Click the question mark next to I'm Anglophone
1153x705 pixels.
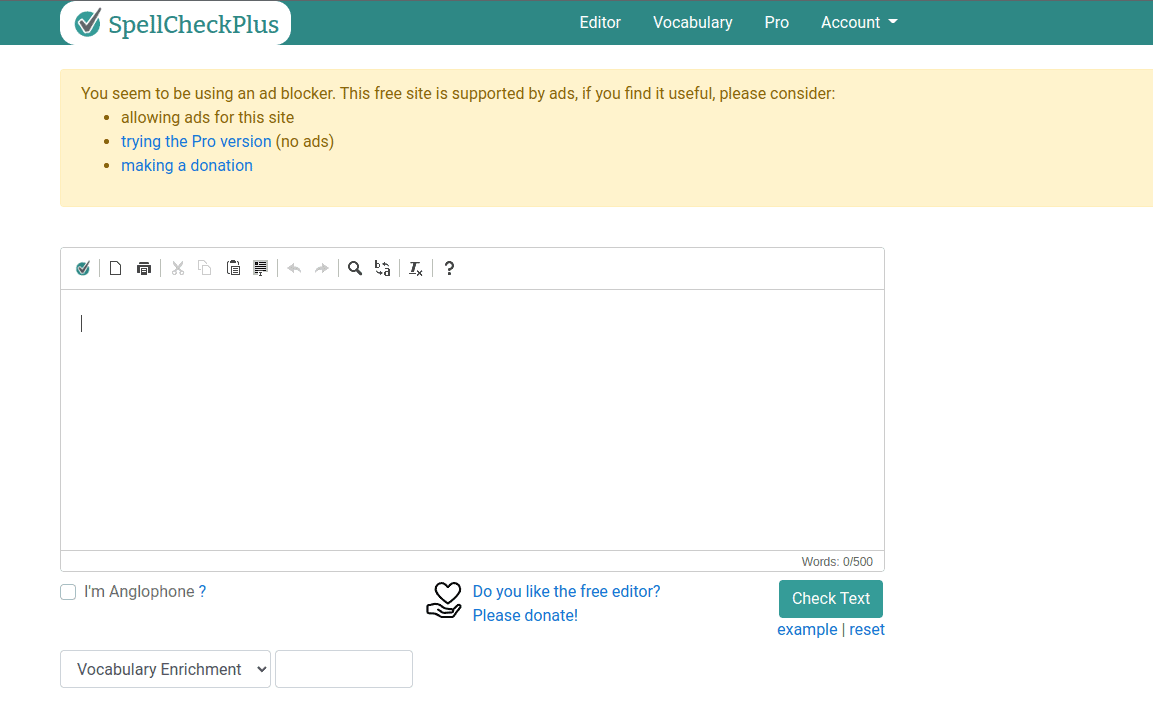coord(202,592)
